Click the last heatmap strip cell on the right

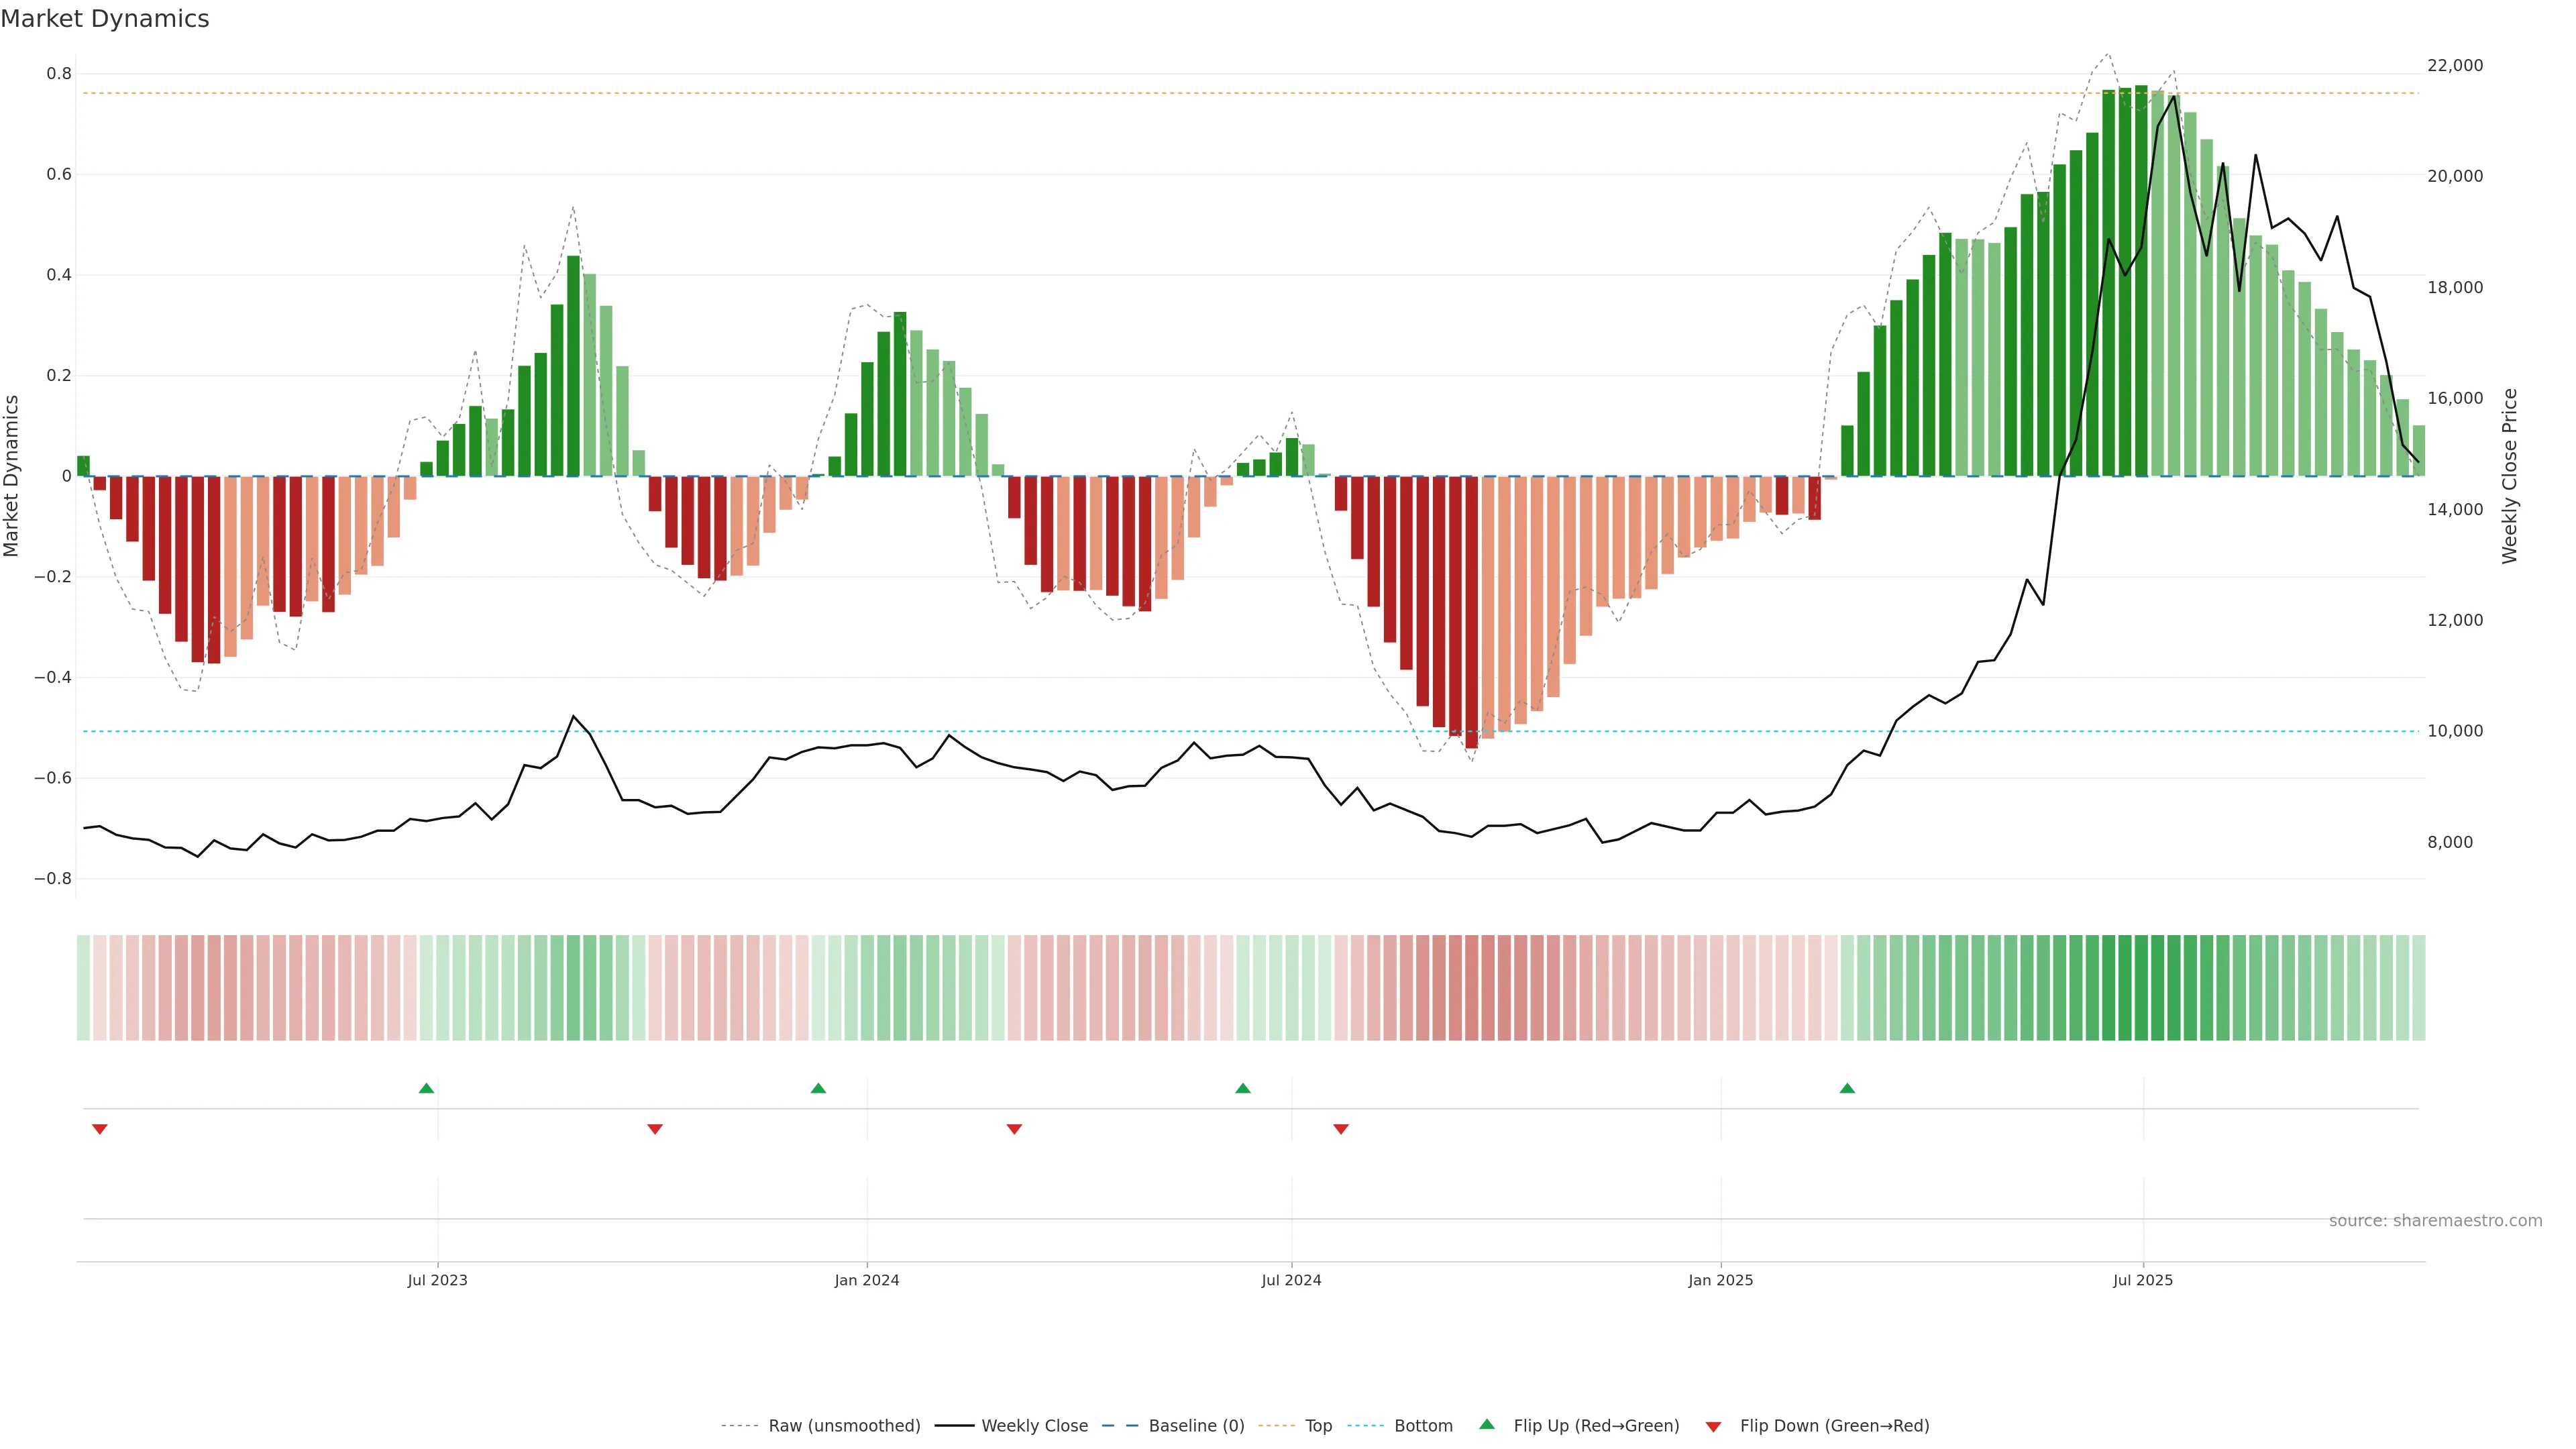[x=2418, y=988]
